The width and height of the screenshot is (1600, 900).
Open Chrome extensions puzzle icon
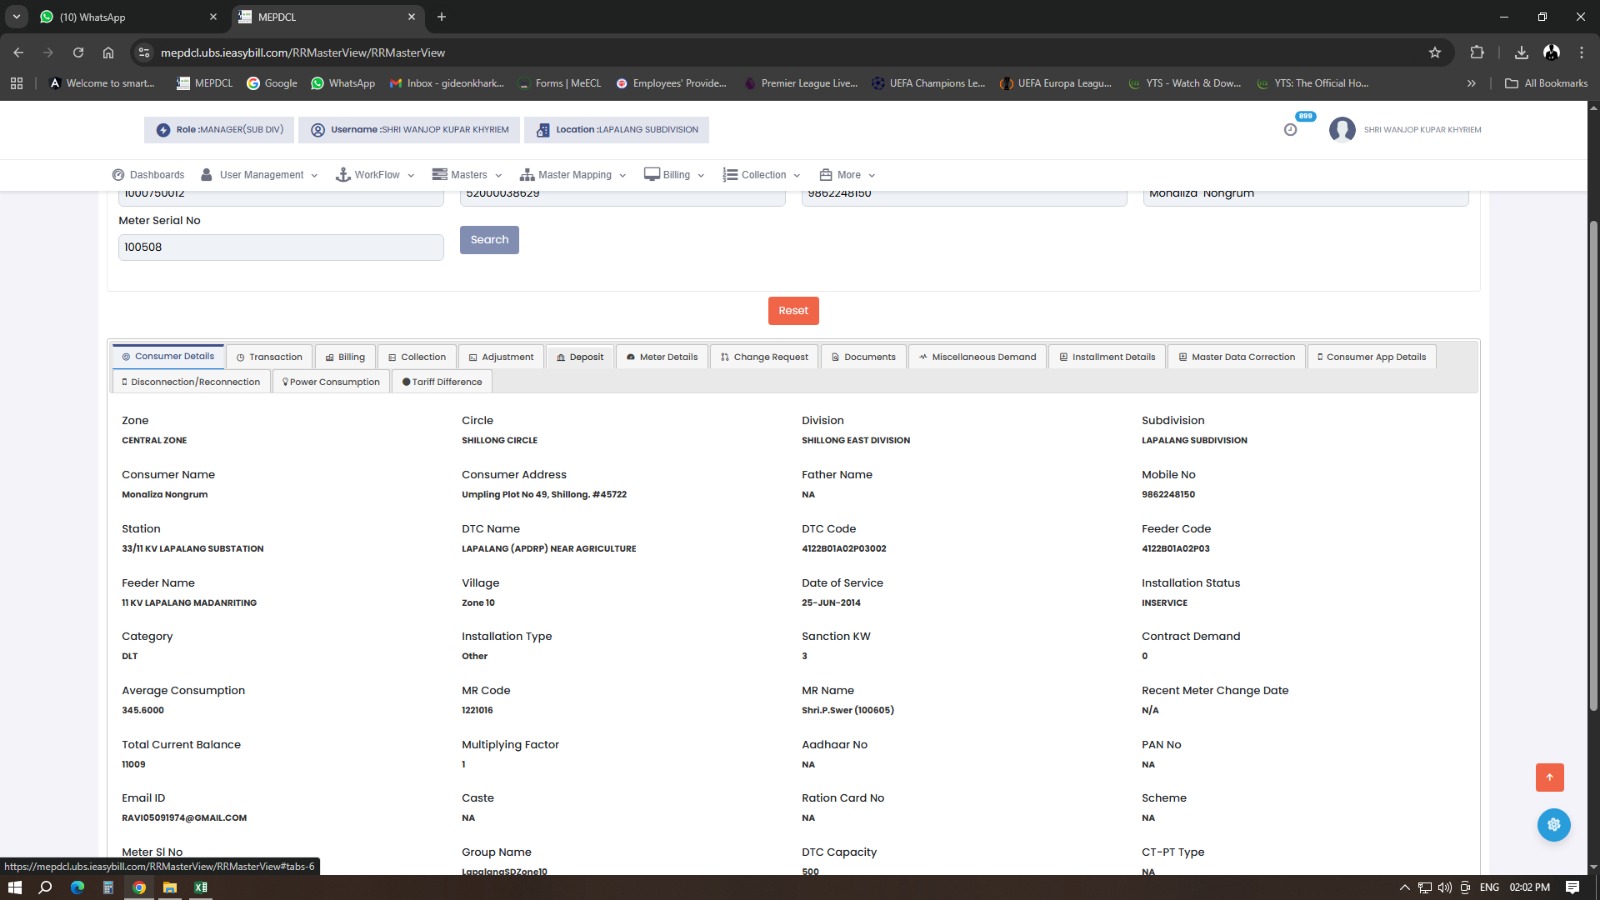coord(1477,53)
